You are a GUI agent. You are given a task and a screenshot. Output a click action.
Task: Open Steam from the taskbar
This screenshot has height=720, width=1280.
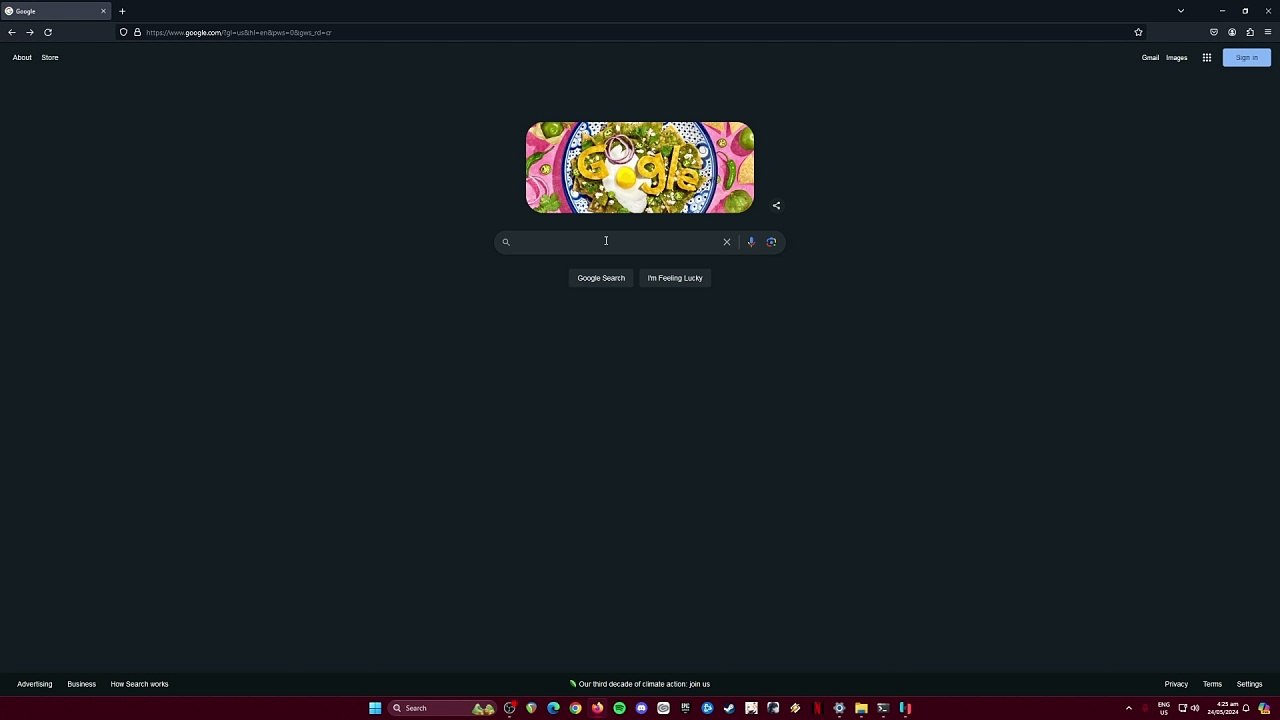729,708
